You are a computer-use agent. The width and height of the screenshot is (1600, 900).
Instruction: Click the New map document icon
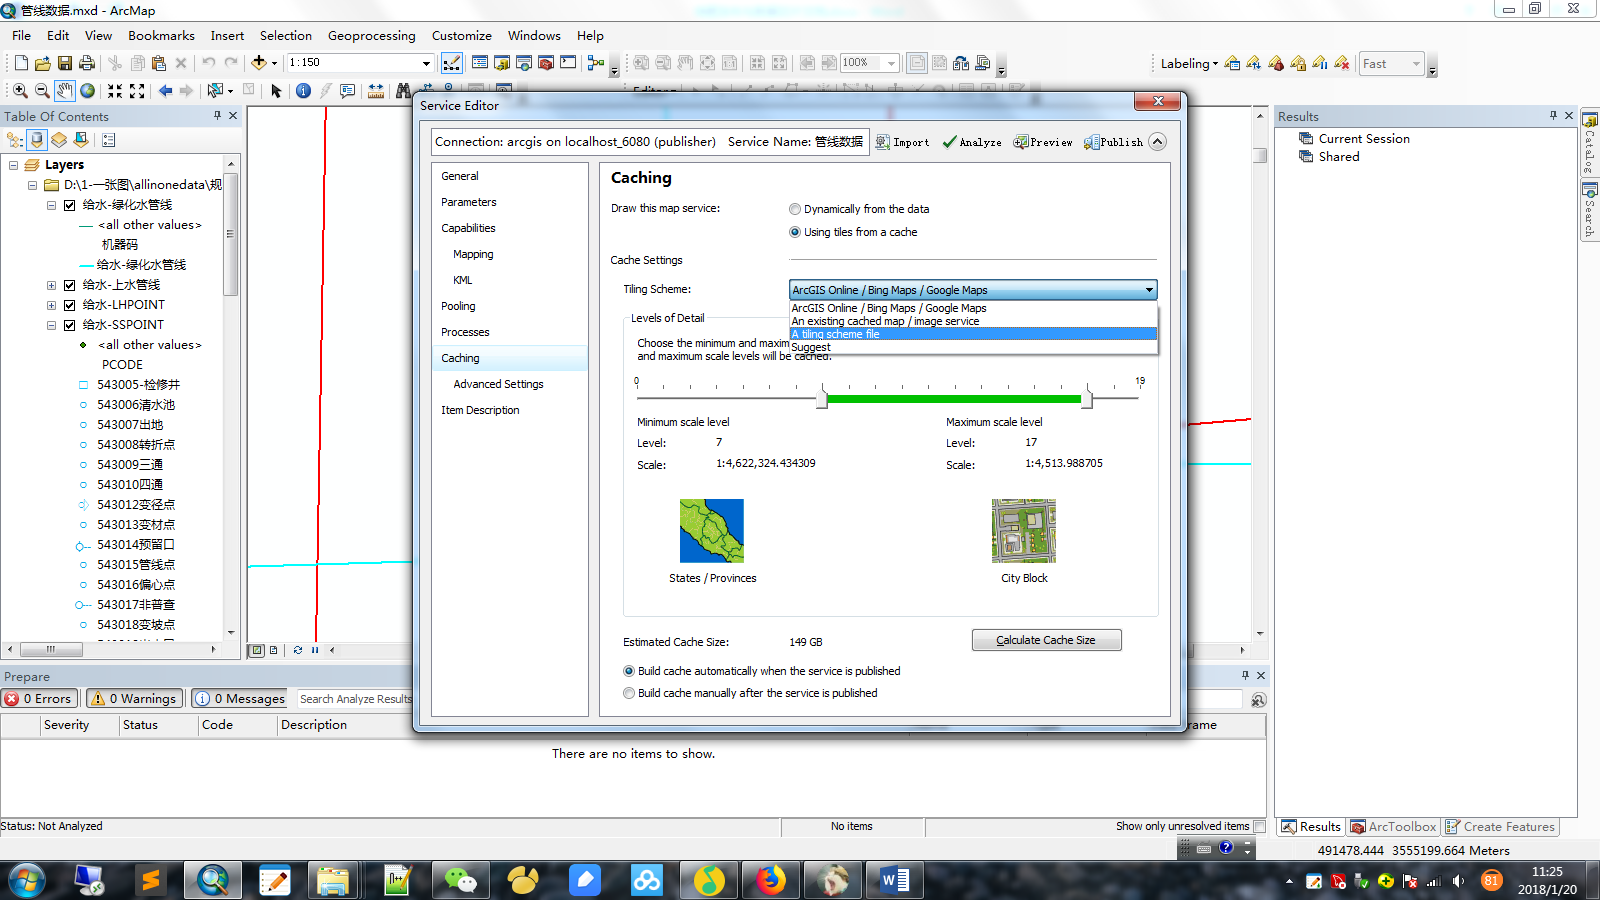21,63
